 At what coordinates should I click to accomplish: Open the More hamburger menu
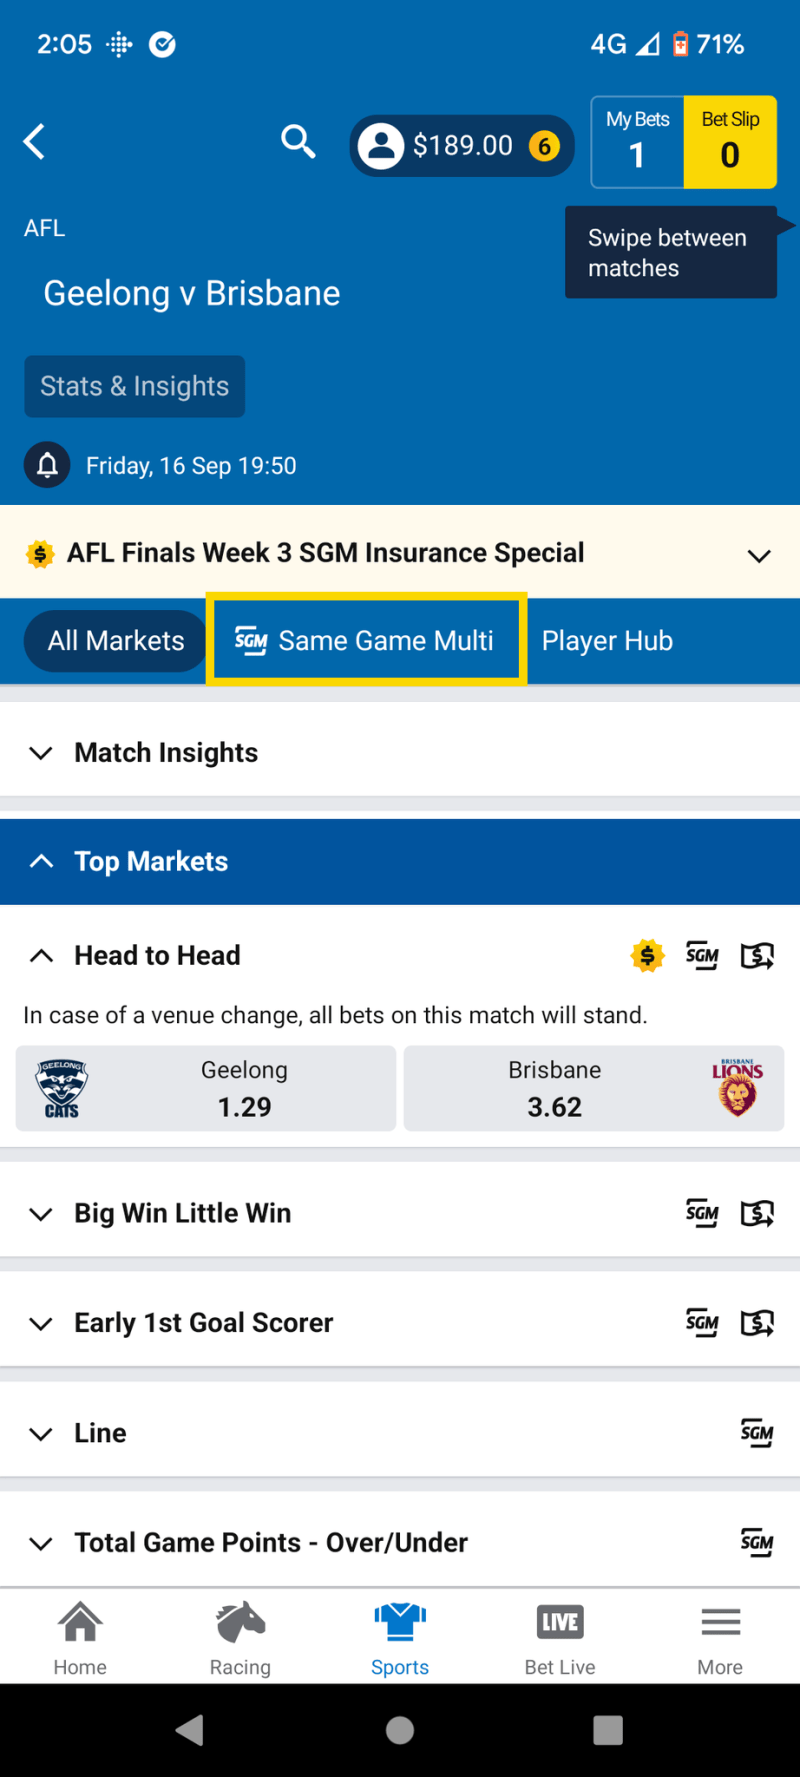[x=720, y=1637]
